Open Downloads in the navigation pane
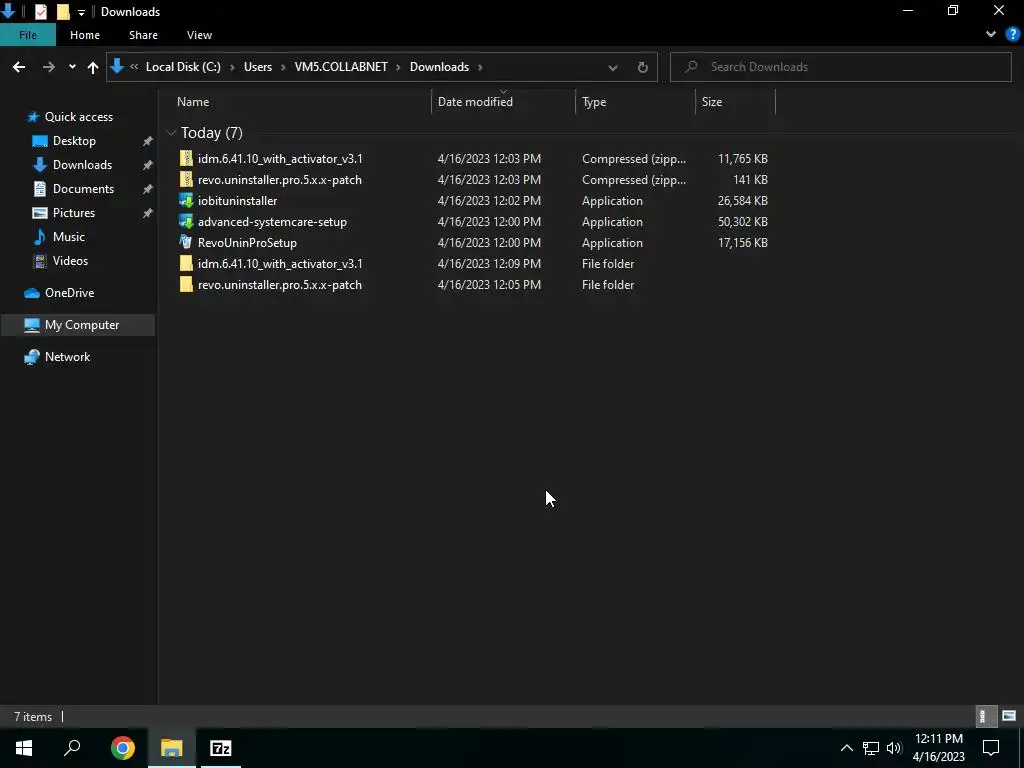This screenshot has height=768, width=1024. 82,165
